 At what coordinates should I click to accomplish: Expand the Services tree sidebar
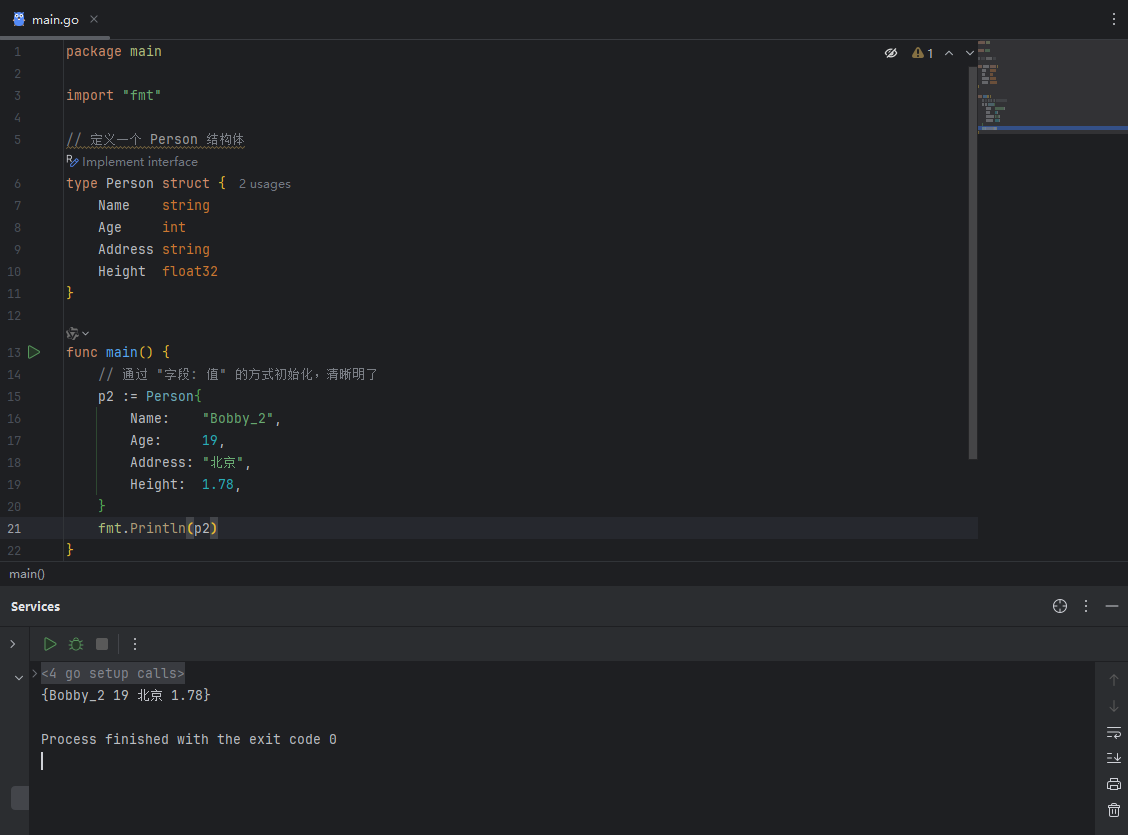(13, 644)
